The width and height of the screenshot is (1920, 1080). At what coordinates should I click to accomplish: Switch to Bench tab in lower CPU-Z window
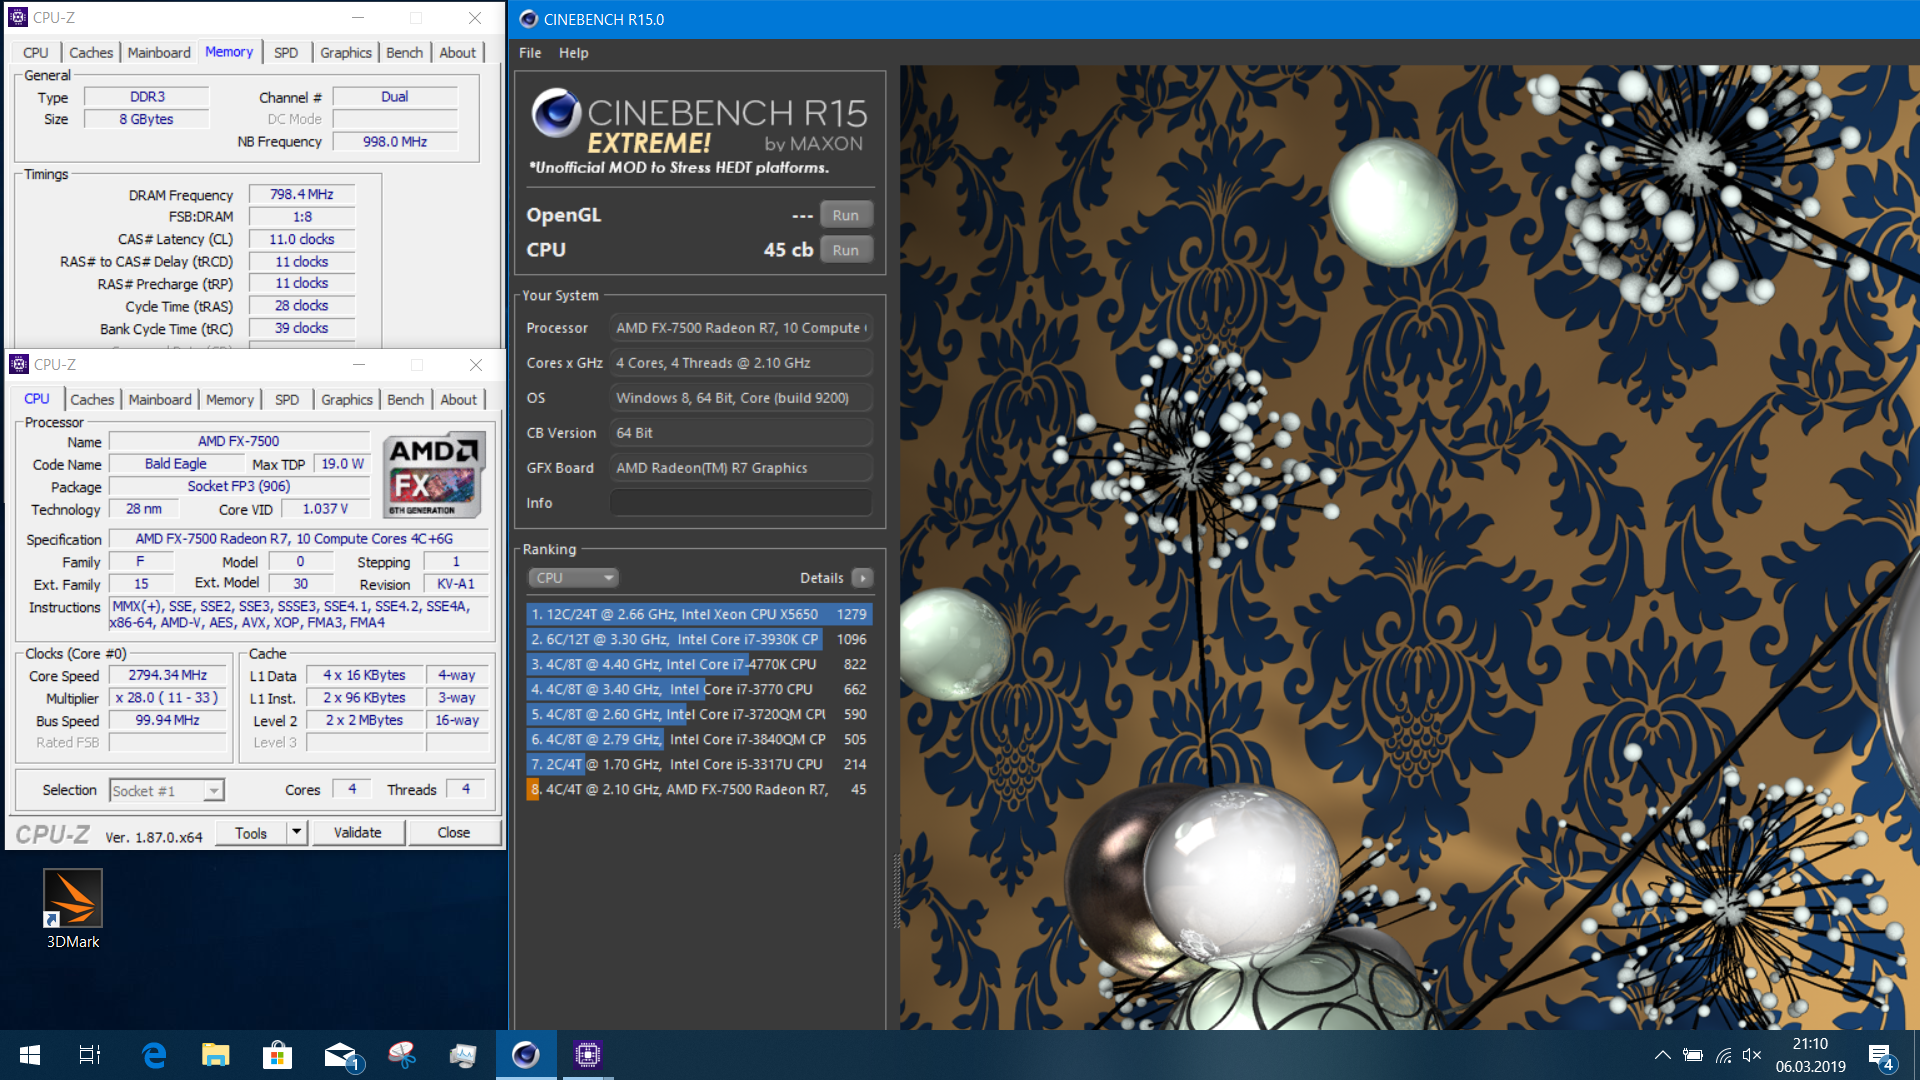(x=405, y=399)
